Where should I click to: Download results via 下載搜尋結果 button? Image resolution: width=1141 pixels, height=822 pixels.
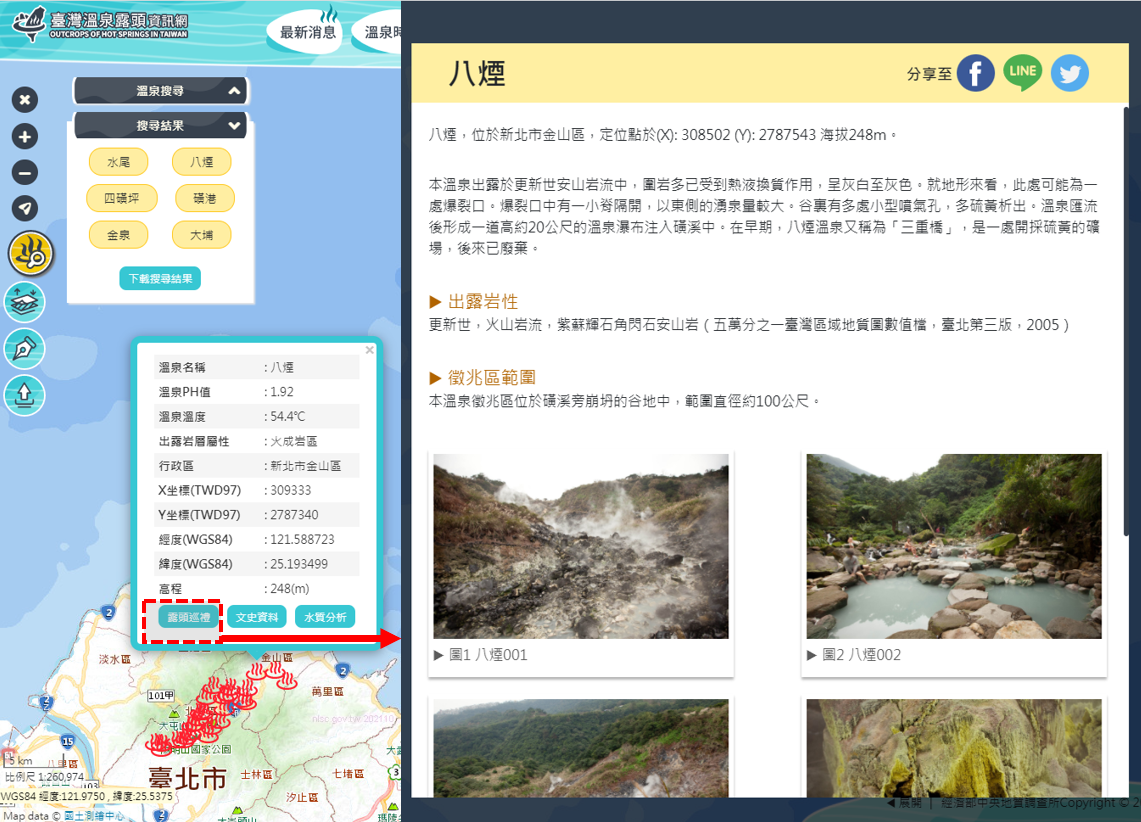tap(160, 279)
